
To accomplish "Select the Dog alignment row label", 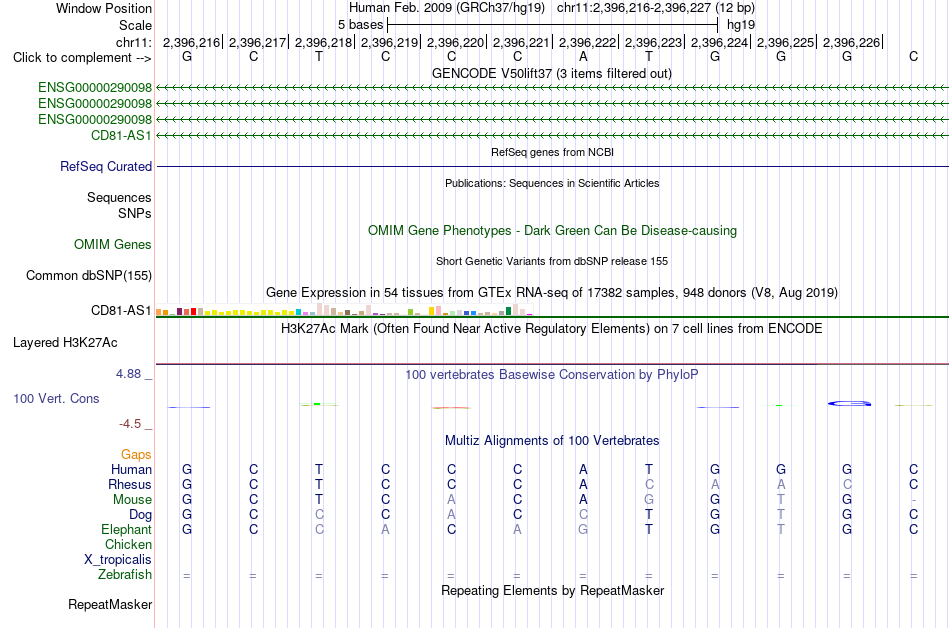I will [141, 515].
